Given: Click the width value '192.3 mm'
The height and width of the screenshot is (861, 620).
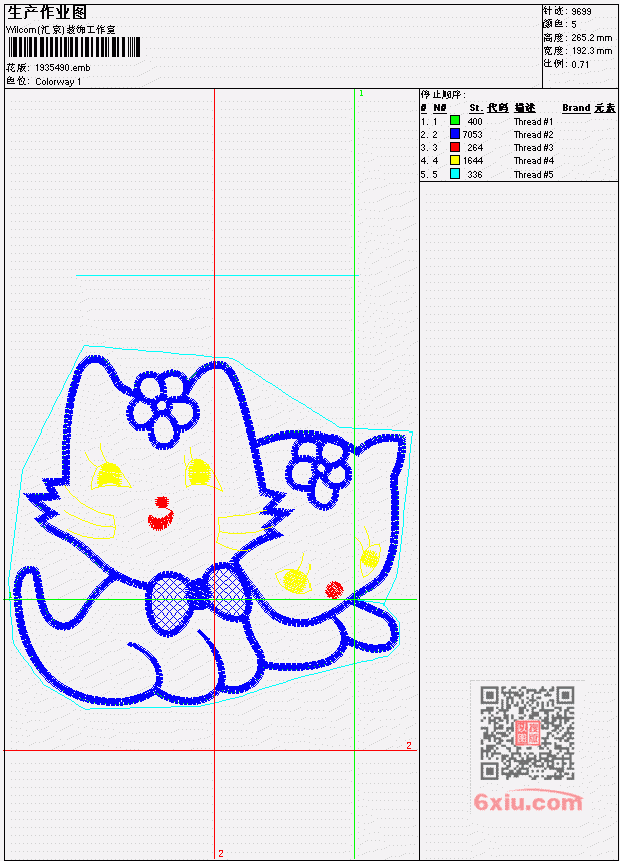Looking at the screenshot, I should click(591, 51).
